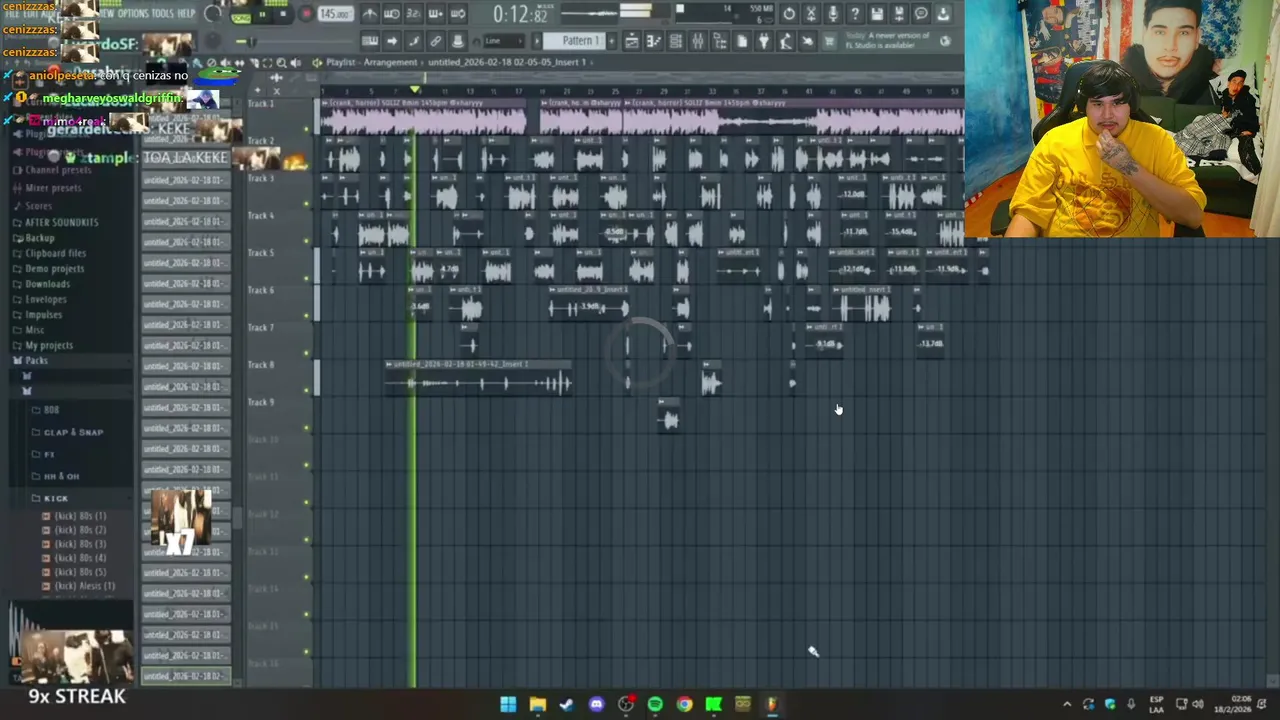
Task: Open the audio editor scissors icon
Action: click(811, 13)
